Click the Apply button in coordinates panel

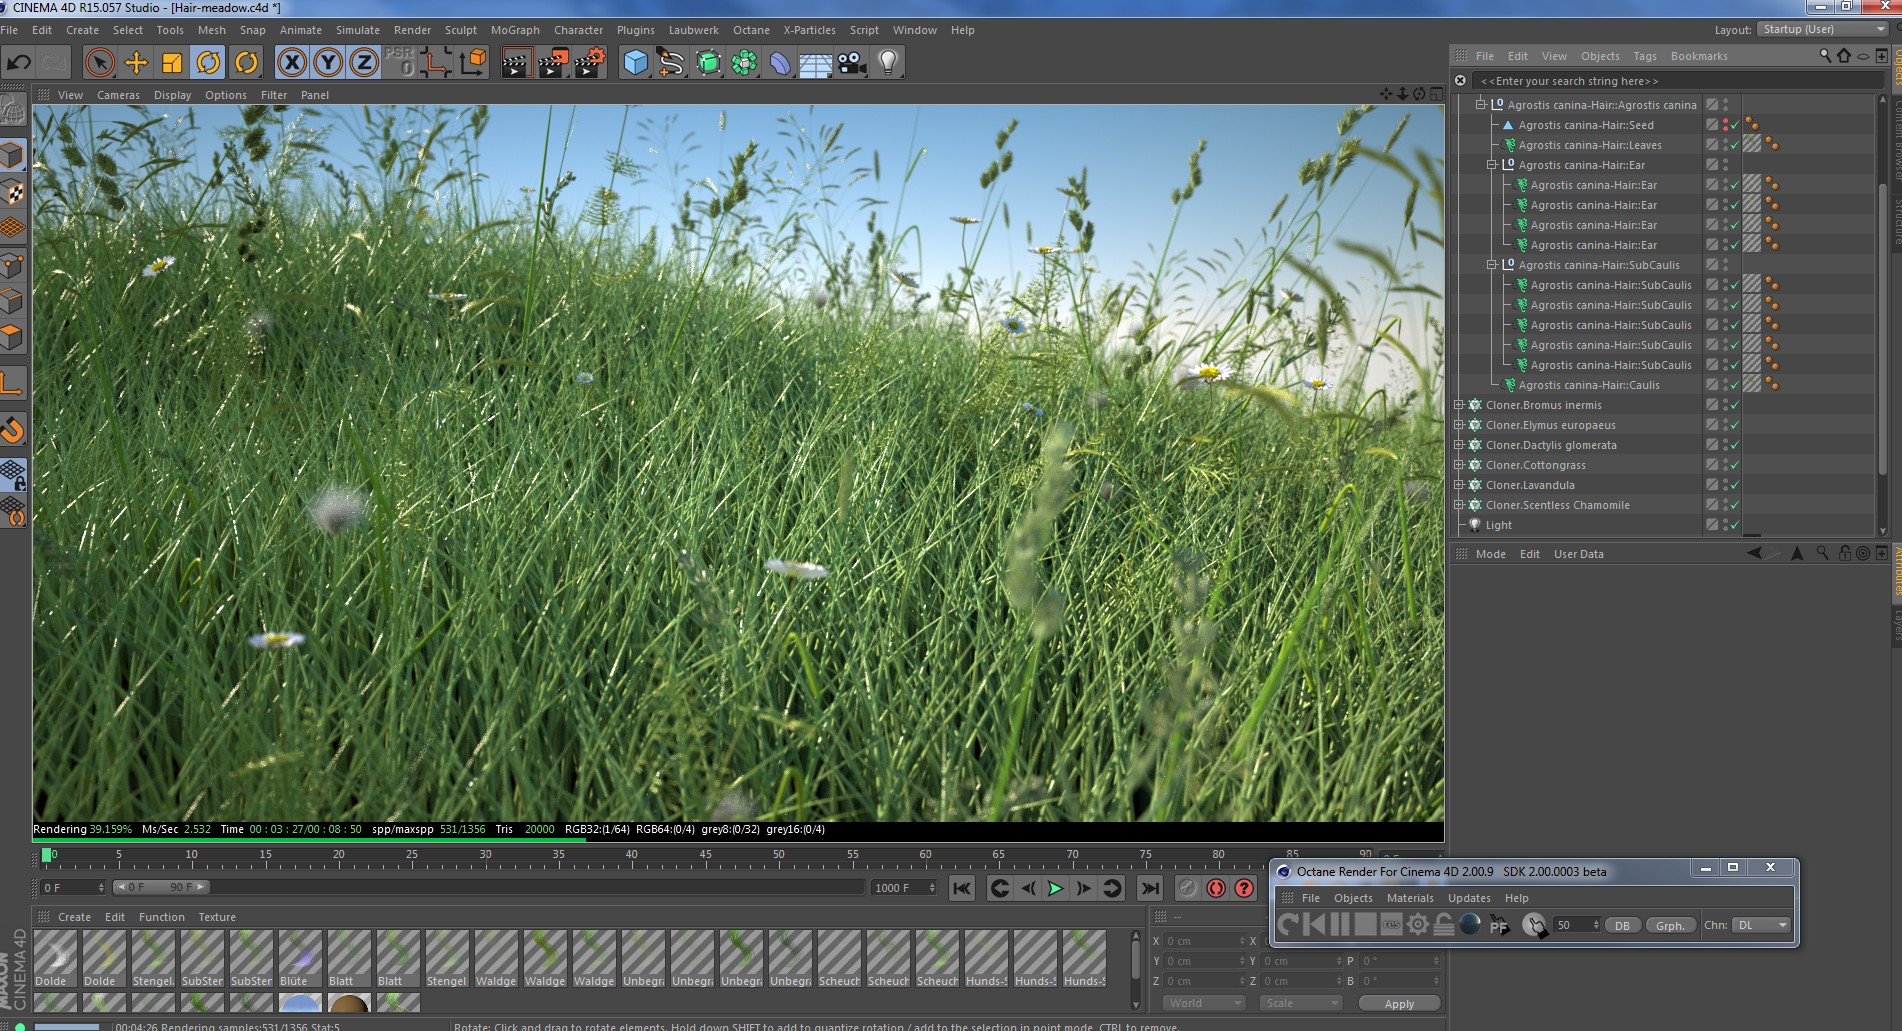(x=1399, y=1004)
